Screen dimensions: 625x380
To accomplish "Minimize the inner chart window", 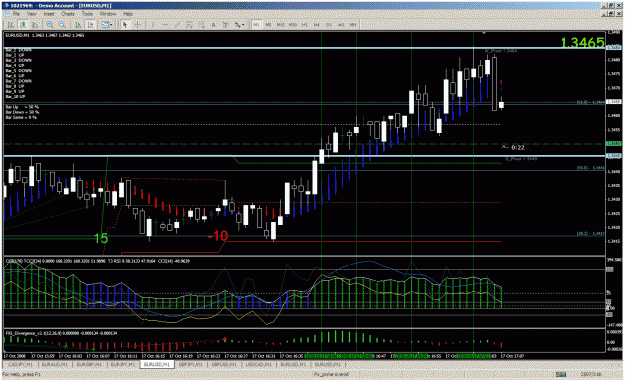I will (604, 14).
